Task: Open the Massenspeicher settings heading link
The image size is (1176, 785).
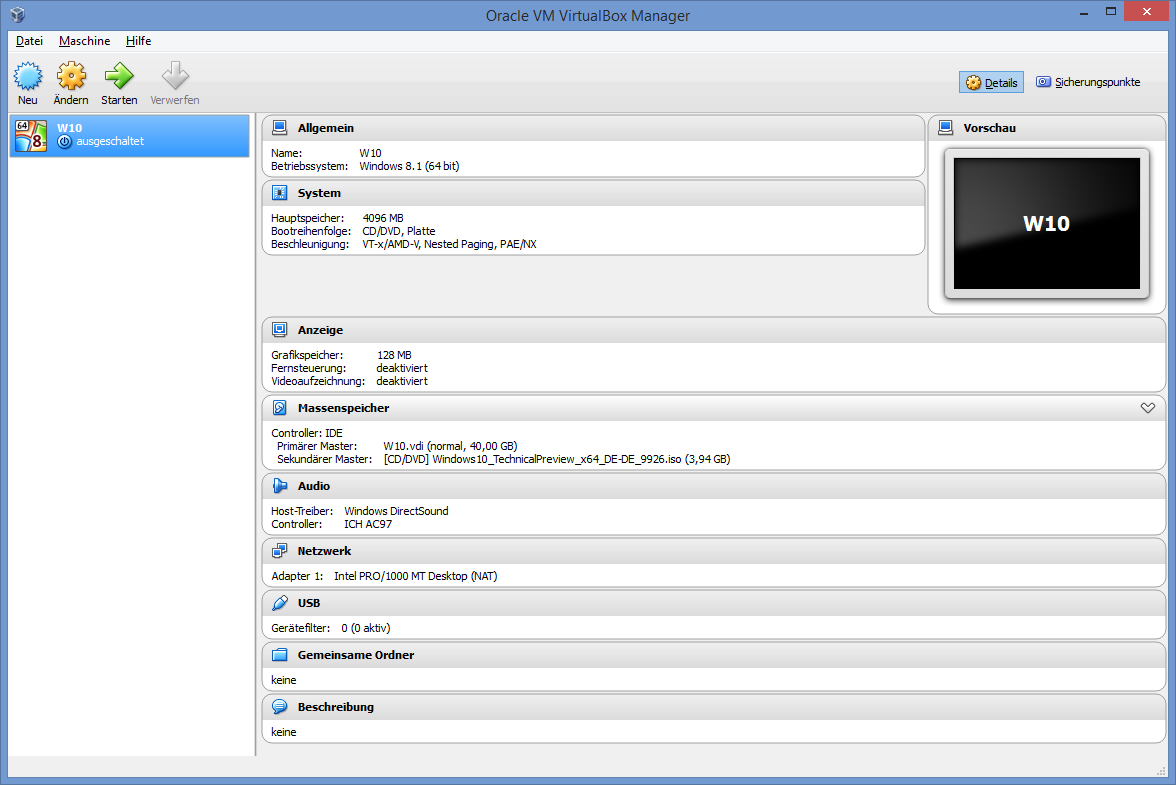Action: pos(344,409)
